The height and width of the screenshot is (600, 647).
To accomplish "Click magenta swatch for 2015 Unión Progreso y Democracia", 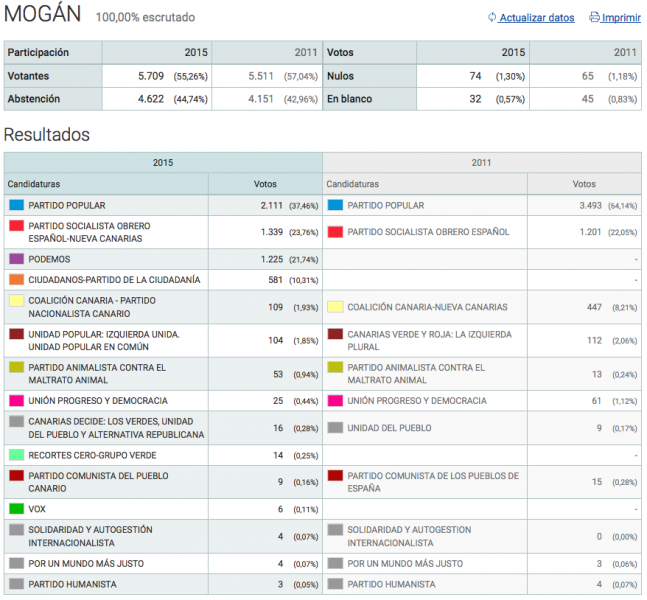I will click(17, 400).
